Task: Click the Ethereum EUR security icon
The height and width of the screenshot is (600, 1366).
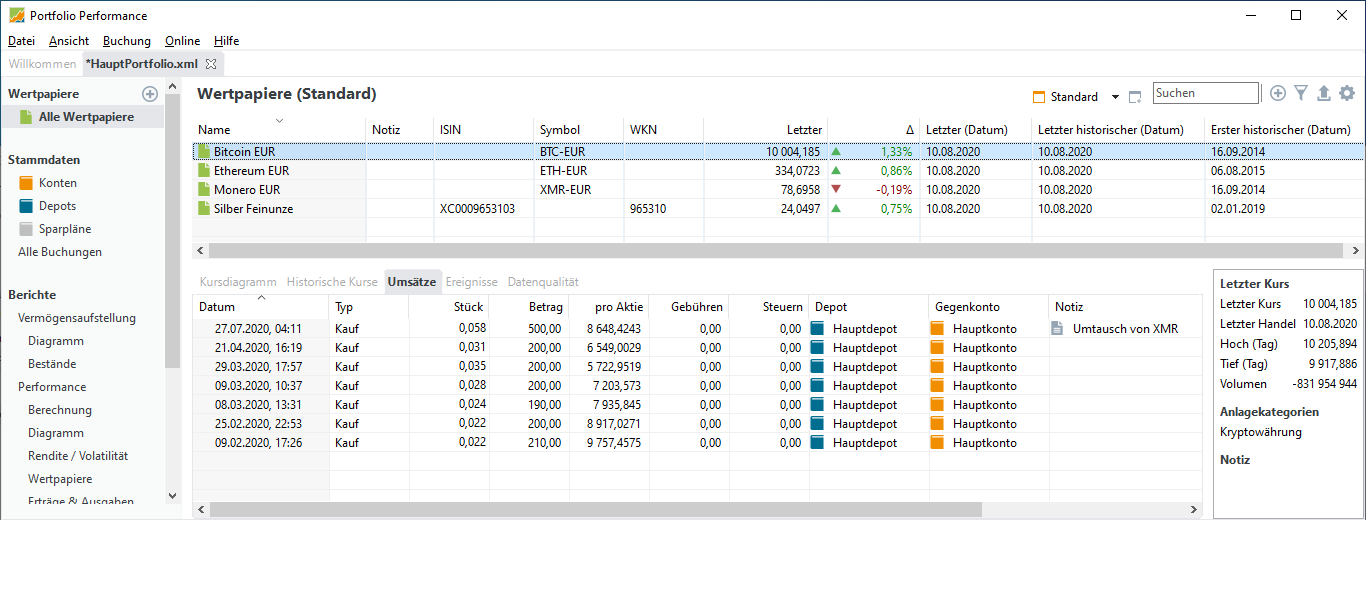Action: click(205, 171)
